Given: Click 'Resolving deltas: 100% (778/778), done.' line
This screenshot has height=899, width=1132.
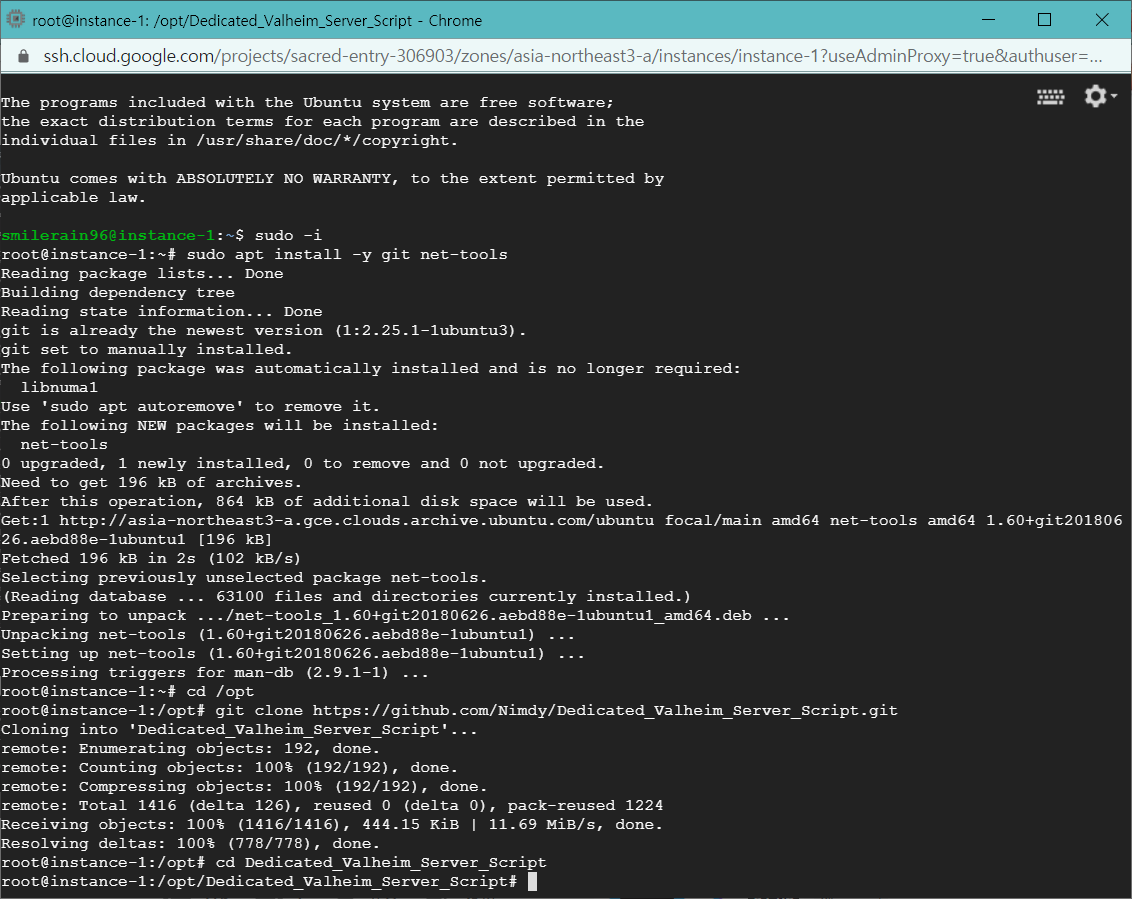Looking at the screenshot, I should (190, 843).
